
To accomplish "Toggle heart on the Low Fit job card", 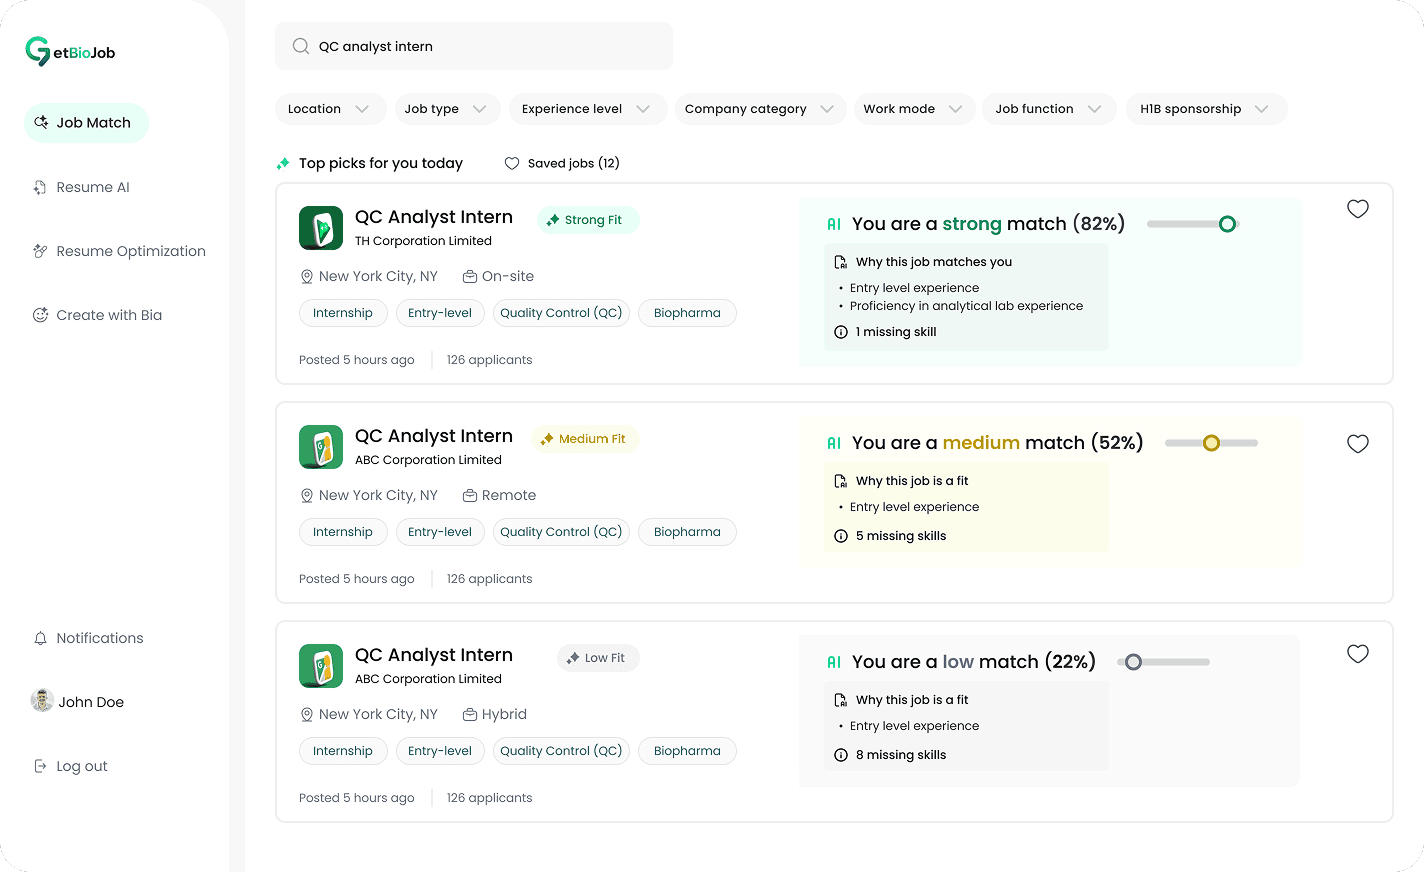I will click(1358, 654).
